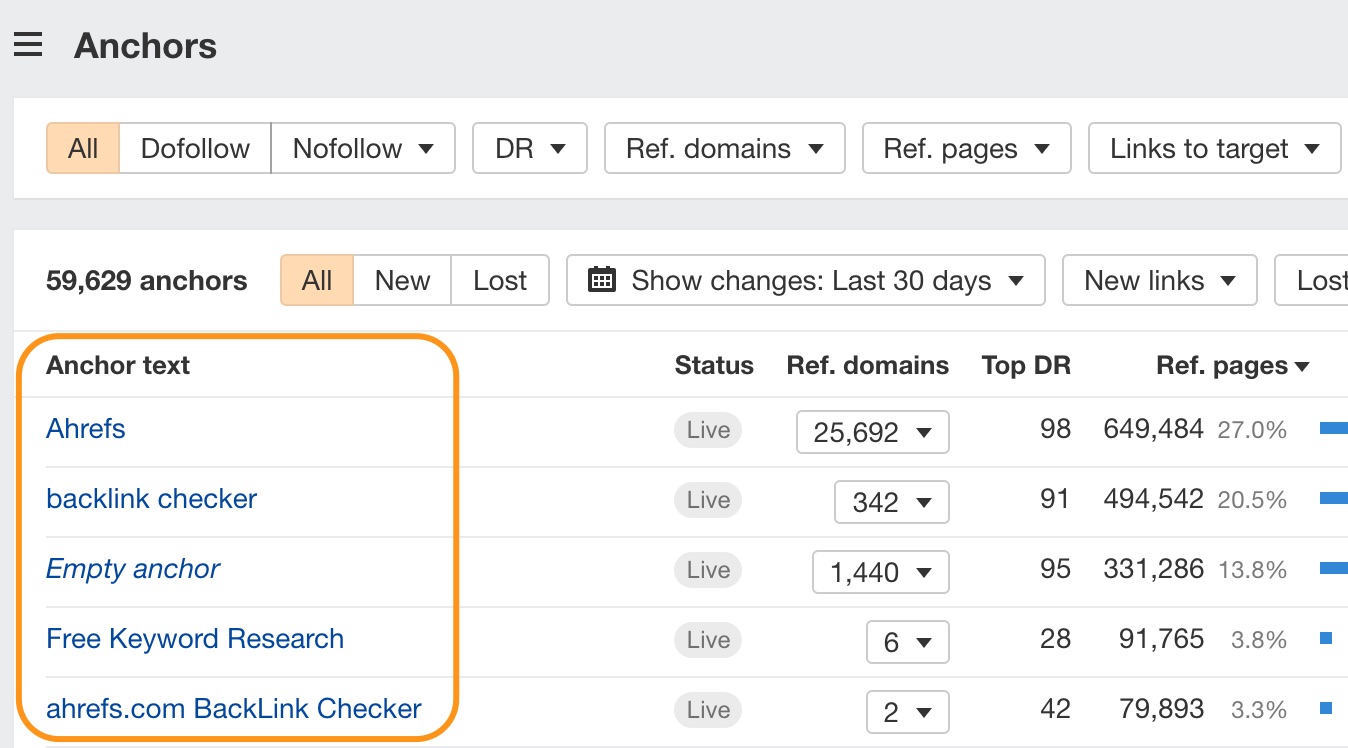The height and width of the screenshot is (748, 1348).
Task: Open the New links dropdown
Action: click(x=1159, y=280)
